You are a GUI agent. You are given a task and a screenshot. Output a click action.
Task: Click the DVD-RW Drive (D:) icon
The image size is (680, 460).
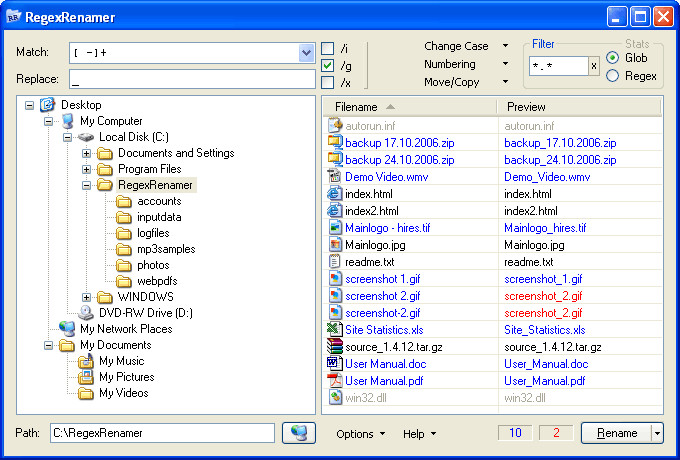coord(86,313)
